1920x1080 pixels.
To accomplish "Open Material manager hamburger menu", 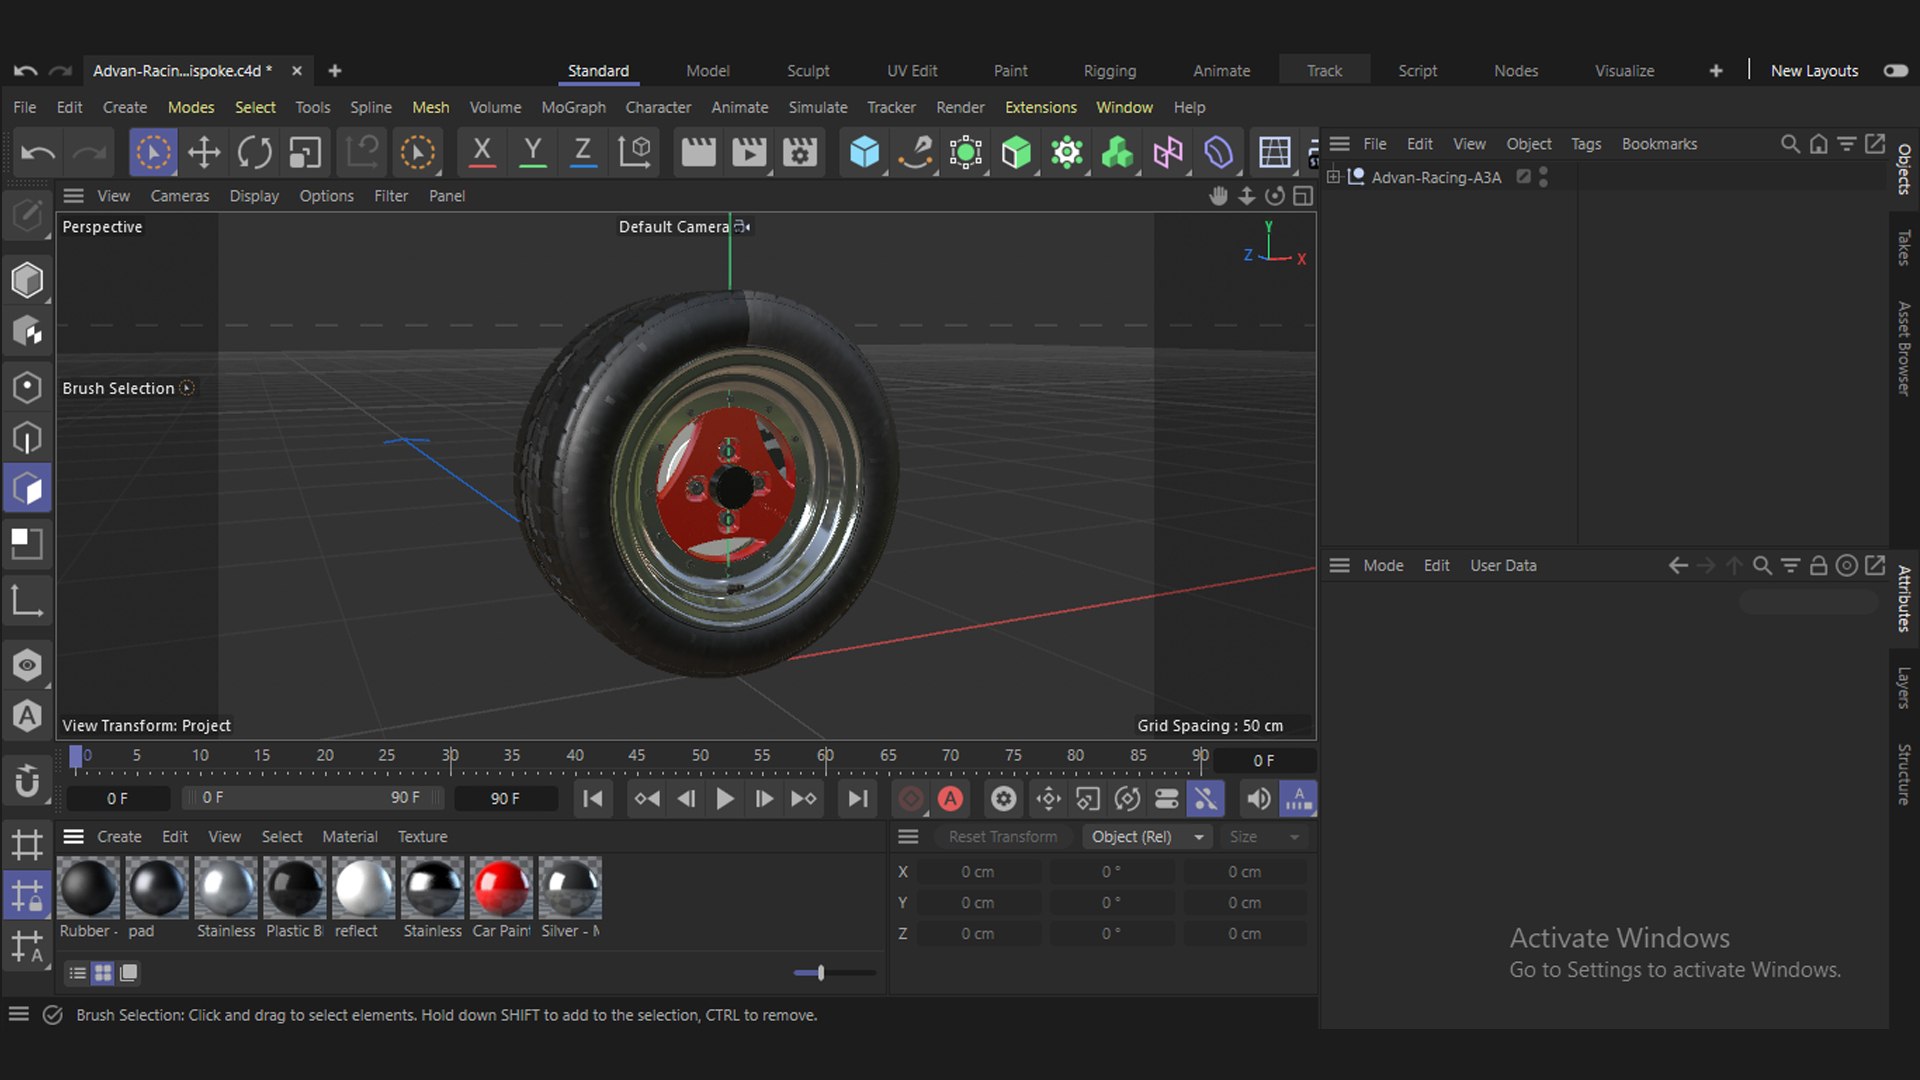I will (73, 837).
